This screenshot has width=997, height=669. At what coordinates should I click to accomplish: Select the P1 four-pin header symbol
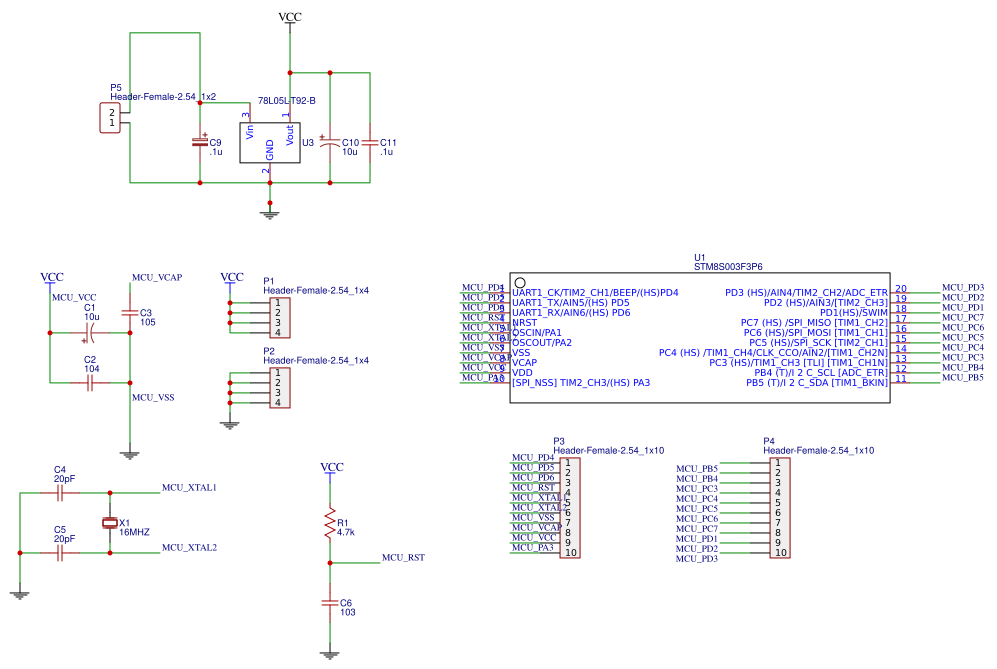(279, 317)
